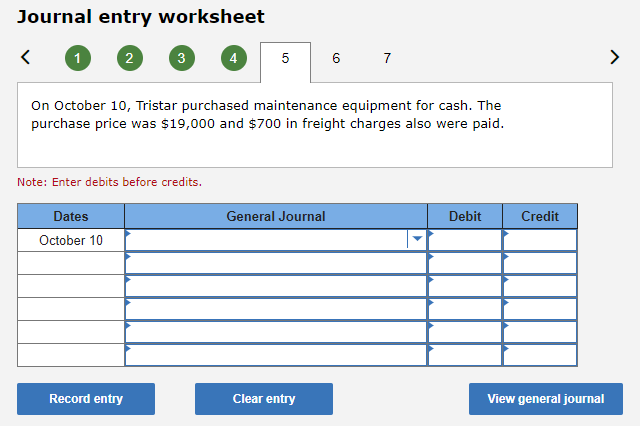Click the Record entry button
The width and height of the screenshot is (640, 426).
[x=86, y=399]
